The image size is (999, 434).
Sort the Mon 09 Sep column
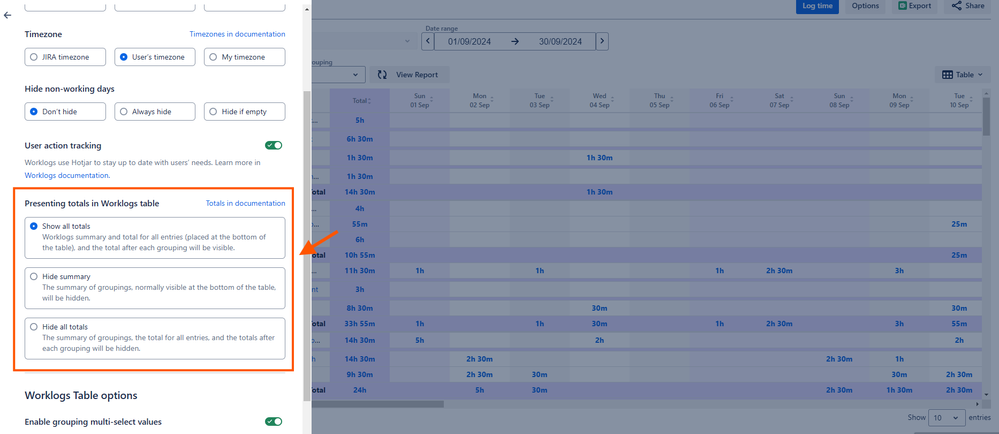pyautogui.click(x=912, y=100)
